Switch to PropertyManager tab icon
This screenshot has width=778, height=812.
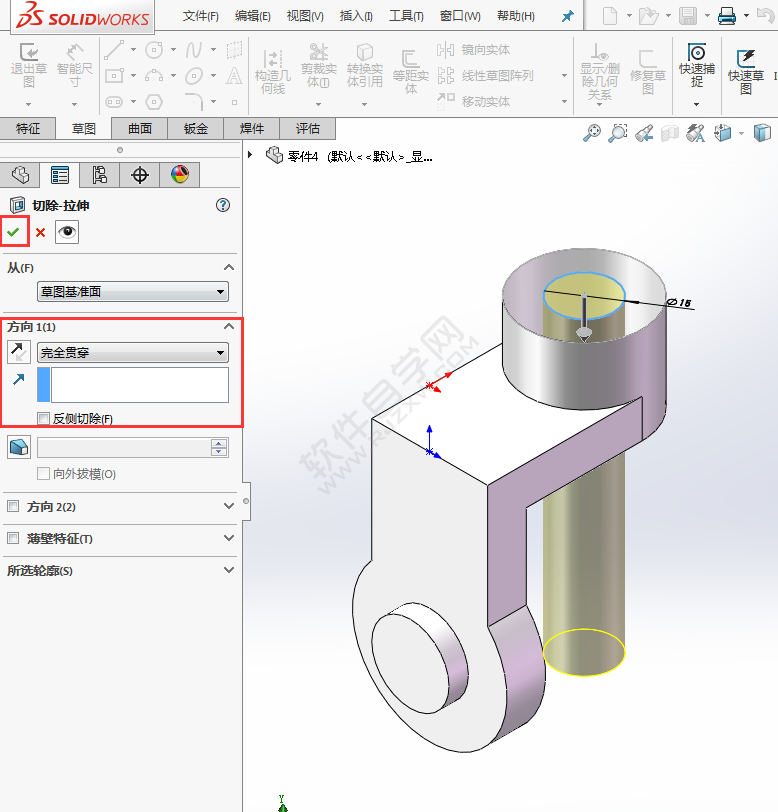(60, 175)
